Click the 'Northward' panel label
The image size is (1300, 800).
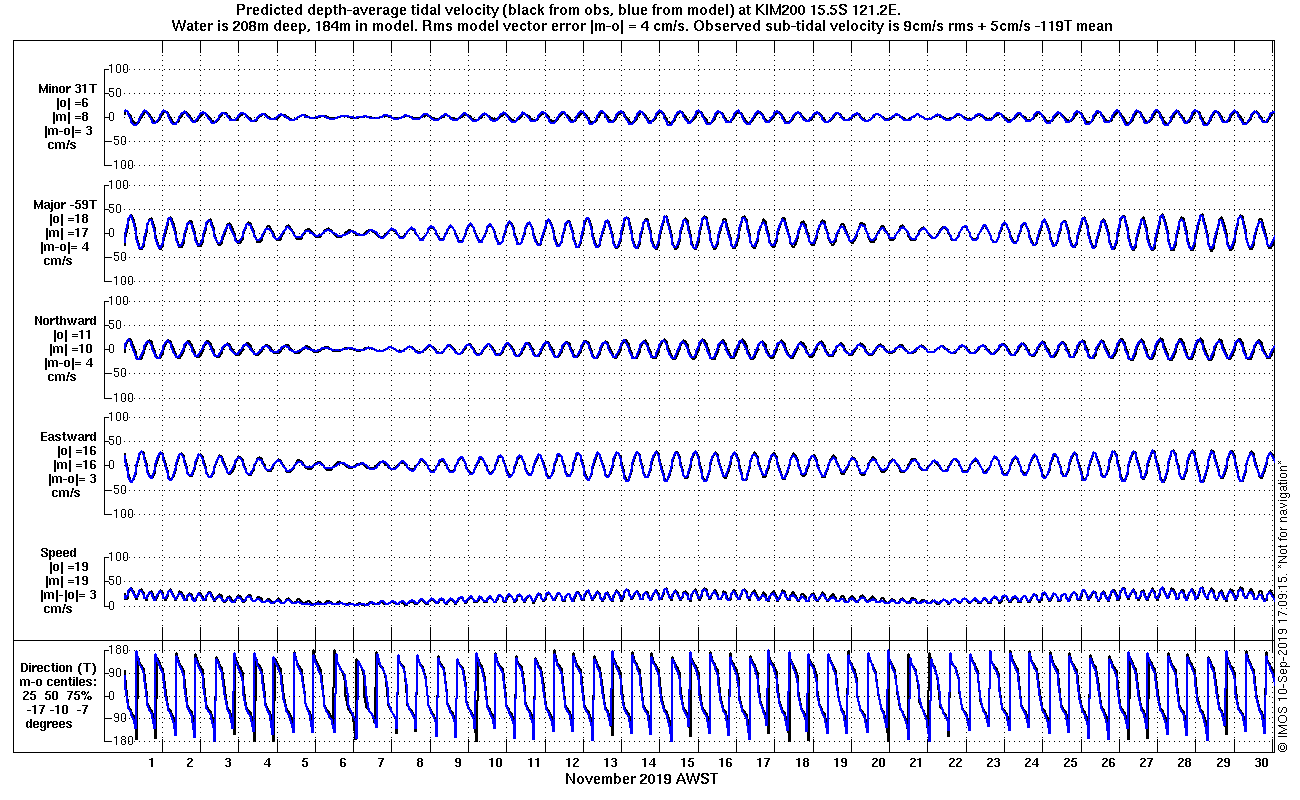pyautogui.click(x=65, y=321)
